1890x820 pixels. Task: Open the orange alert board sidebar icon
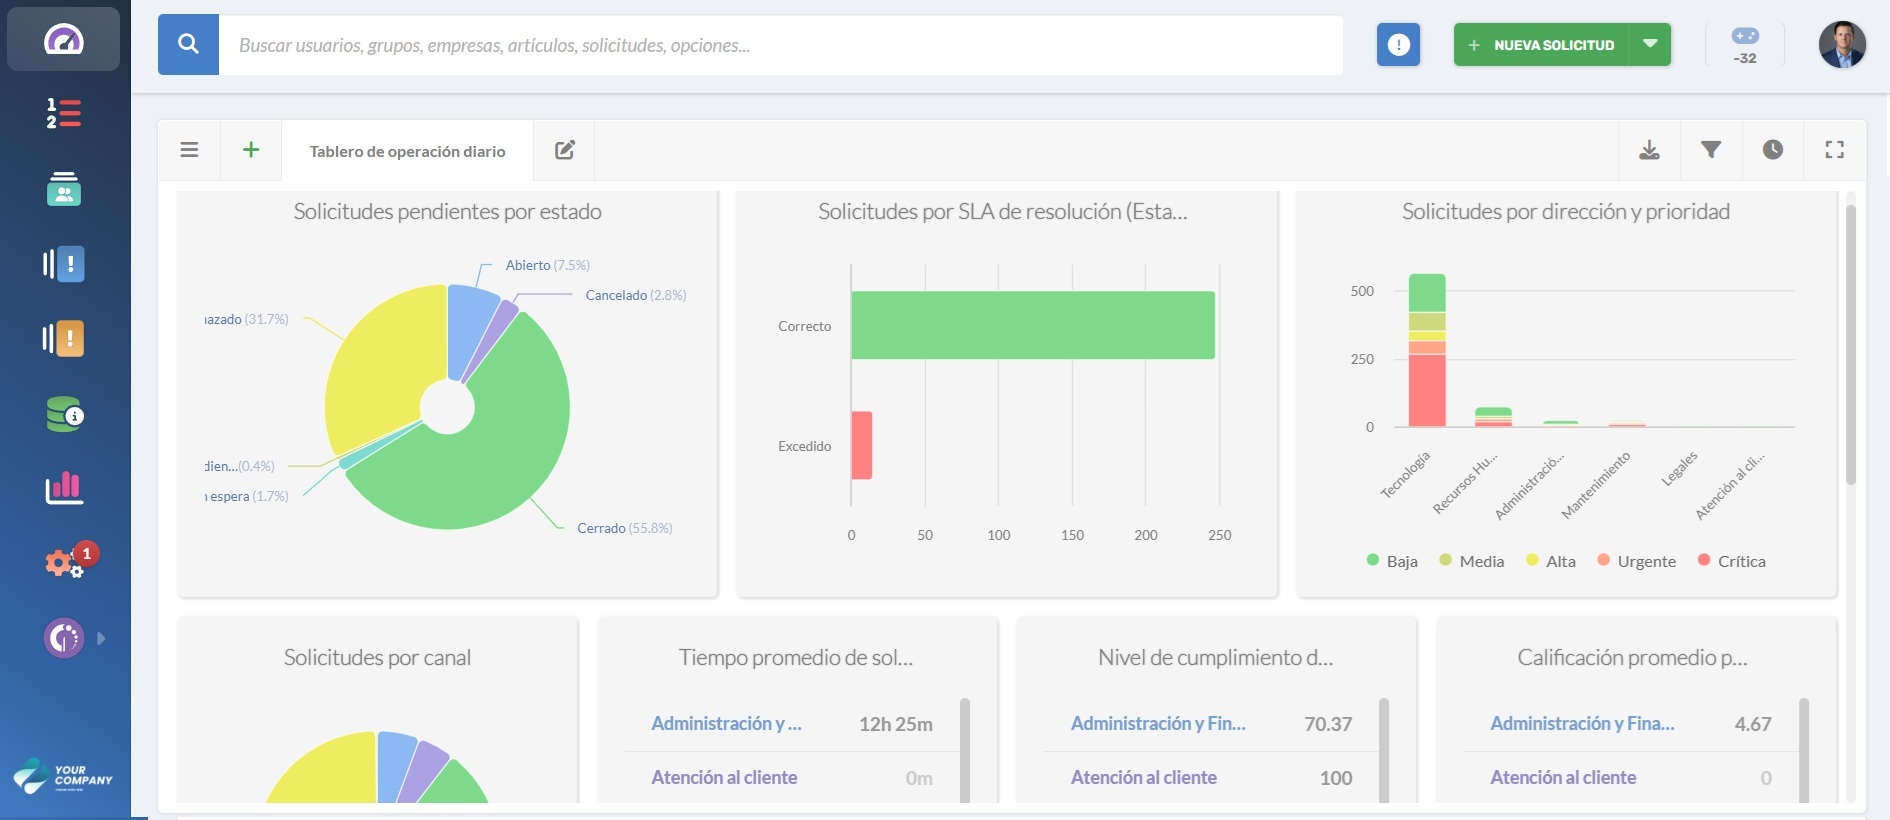pyautogui.click(x=63, y=338)
